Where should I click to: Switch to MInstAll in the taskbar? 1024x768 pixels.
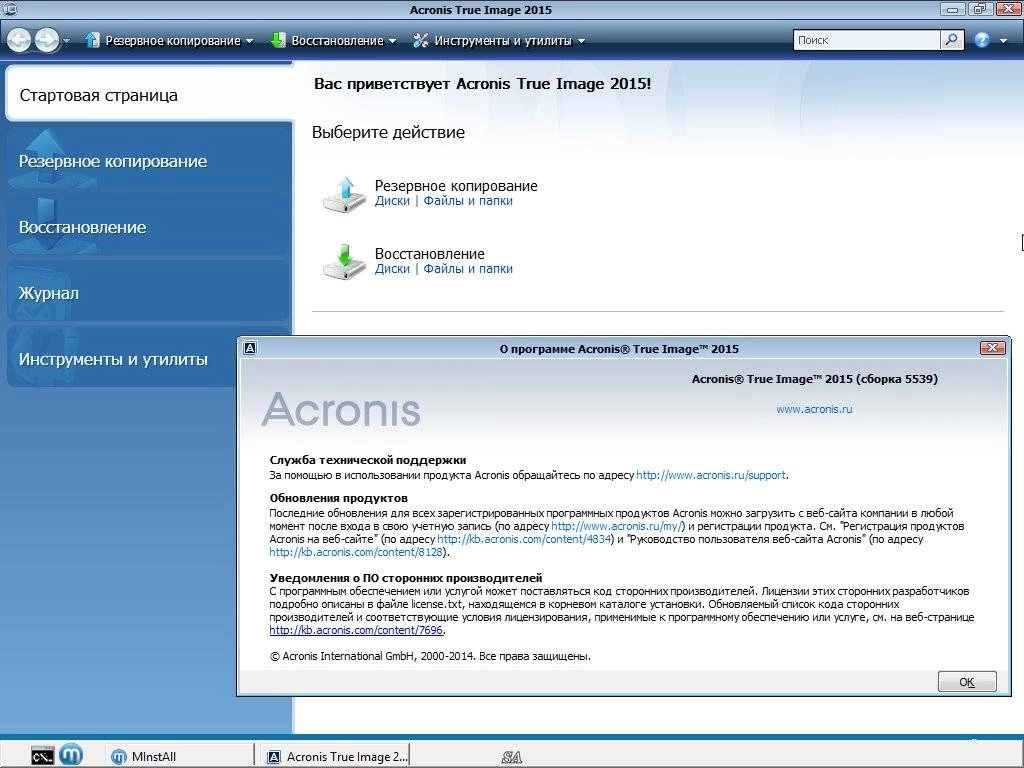180,756
